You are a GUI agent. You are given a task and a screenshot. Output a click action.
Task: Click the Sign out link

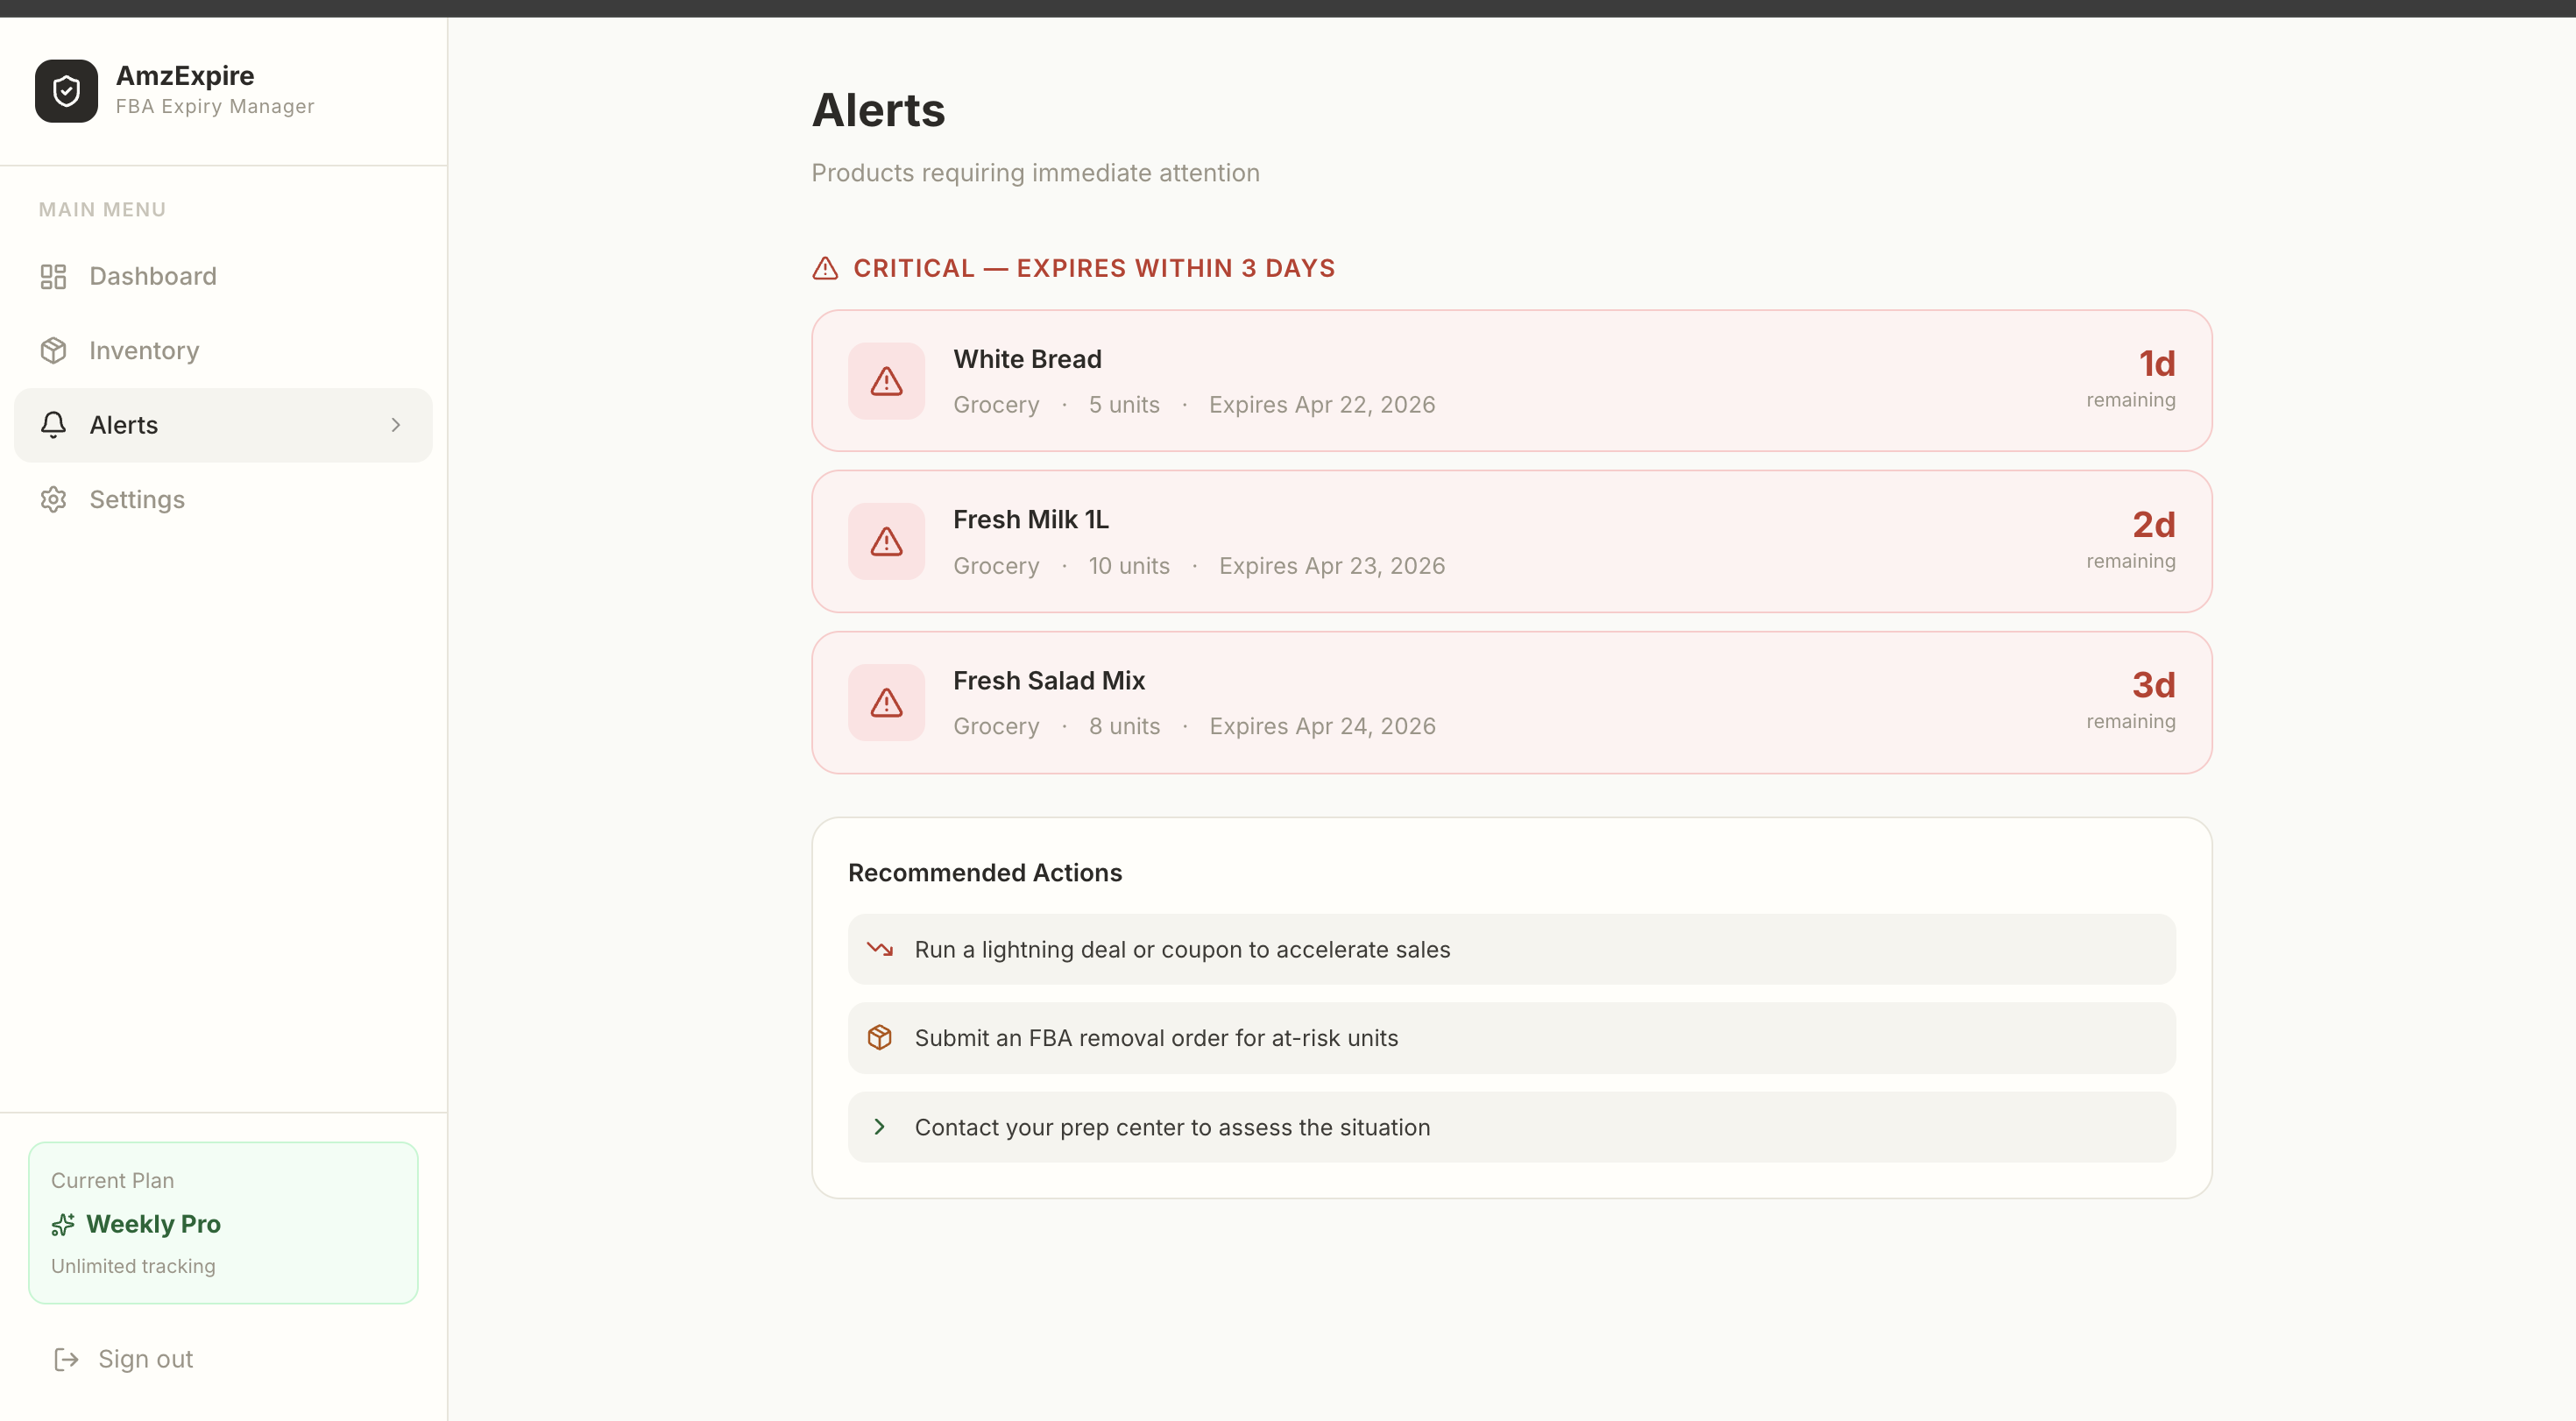[x=124, y=1359]
